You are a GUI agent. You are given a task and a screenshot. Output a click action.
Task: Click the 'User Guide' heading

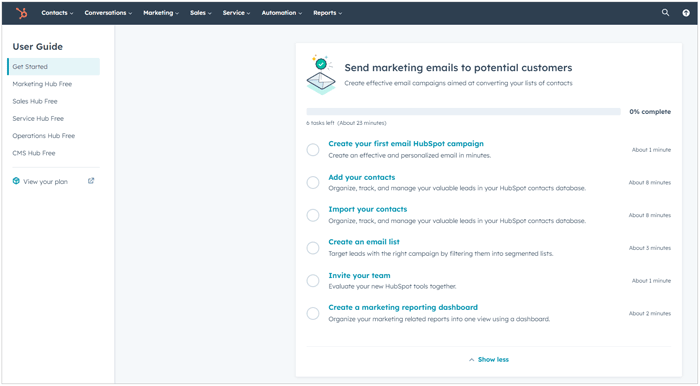38,47
